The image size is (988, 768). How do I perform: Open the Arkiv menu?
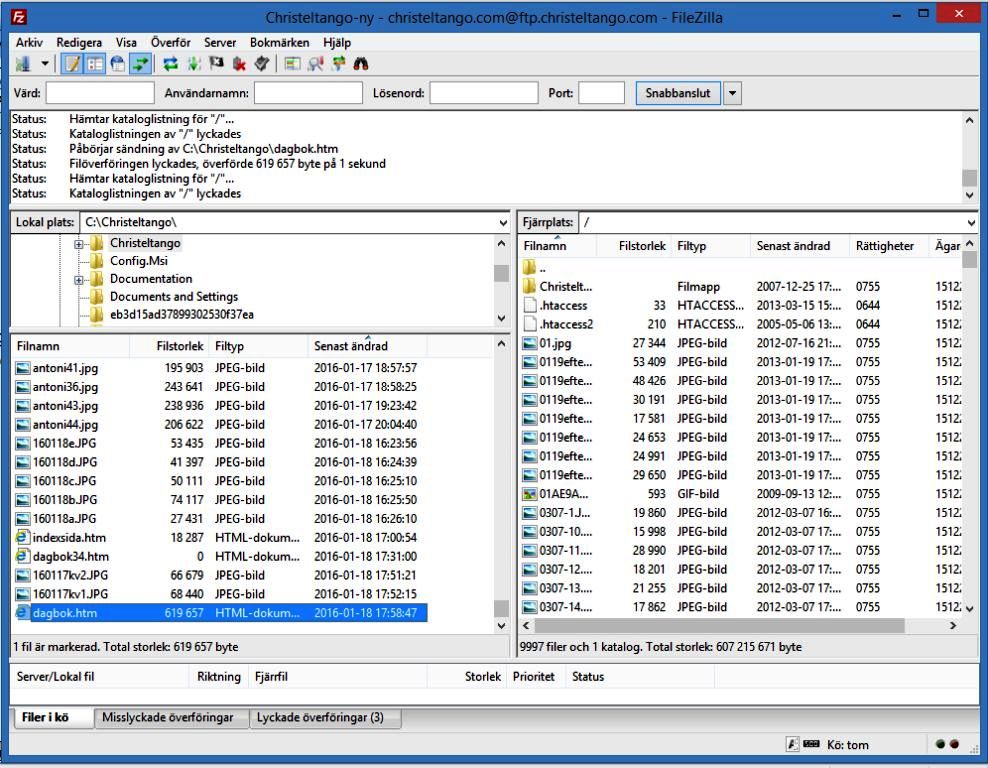(x=29, y=43)
